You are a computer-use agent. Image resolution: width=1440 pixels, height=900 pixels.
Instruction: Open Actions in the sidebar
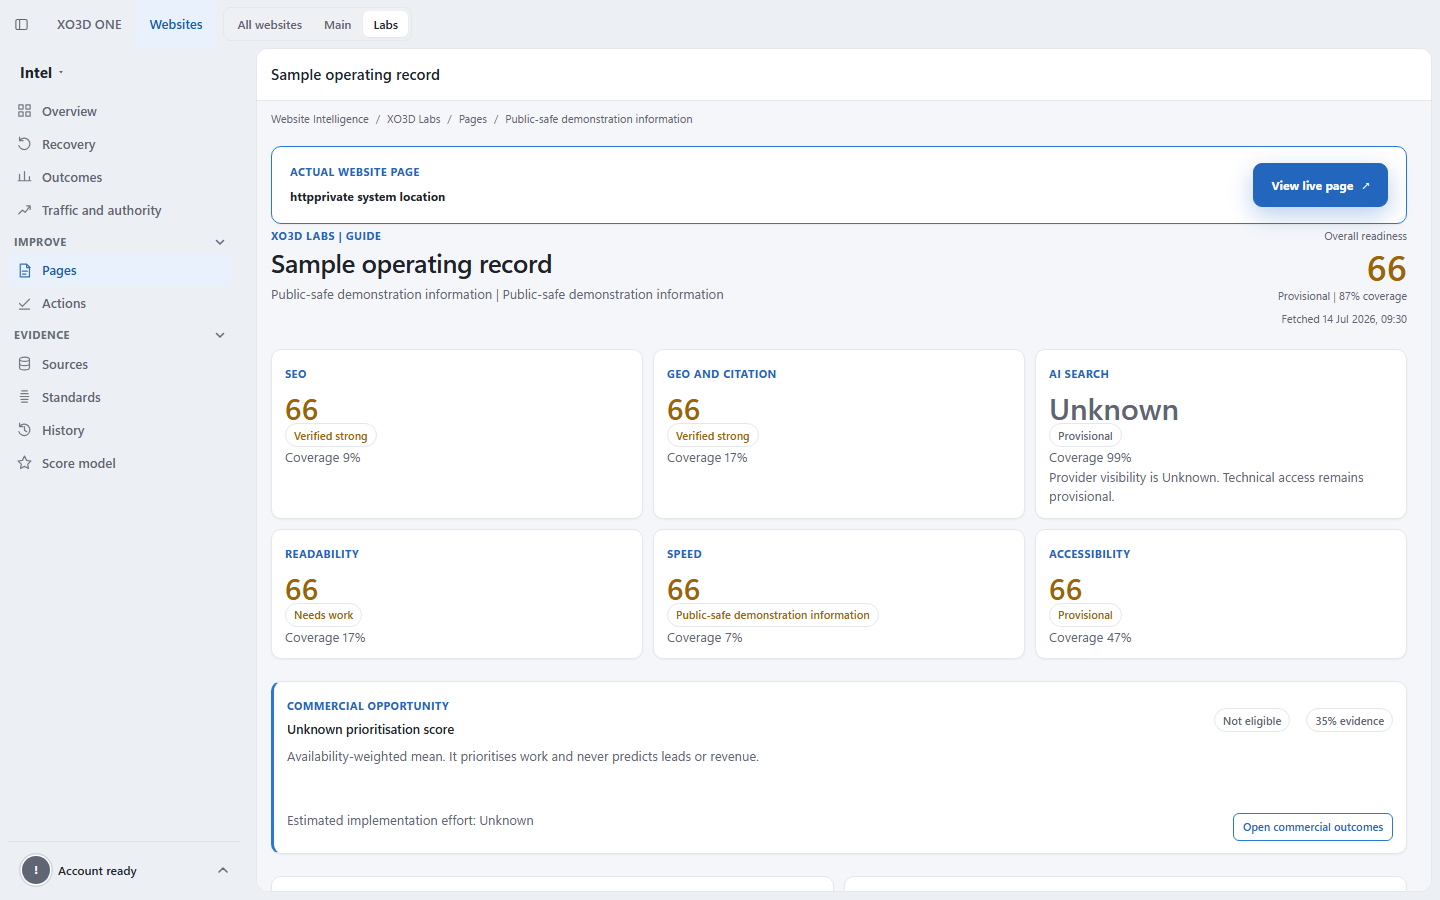[120, 303]
